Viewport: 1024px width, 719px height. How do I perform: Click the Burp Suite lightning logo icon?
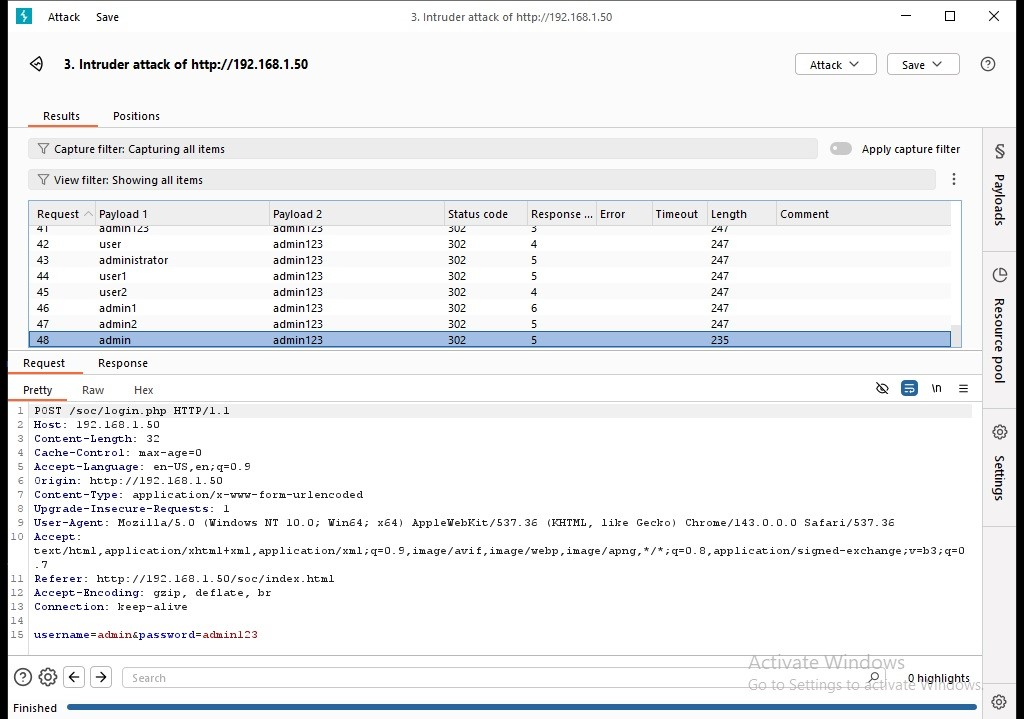(24, 16)
